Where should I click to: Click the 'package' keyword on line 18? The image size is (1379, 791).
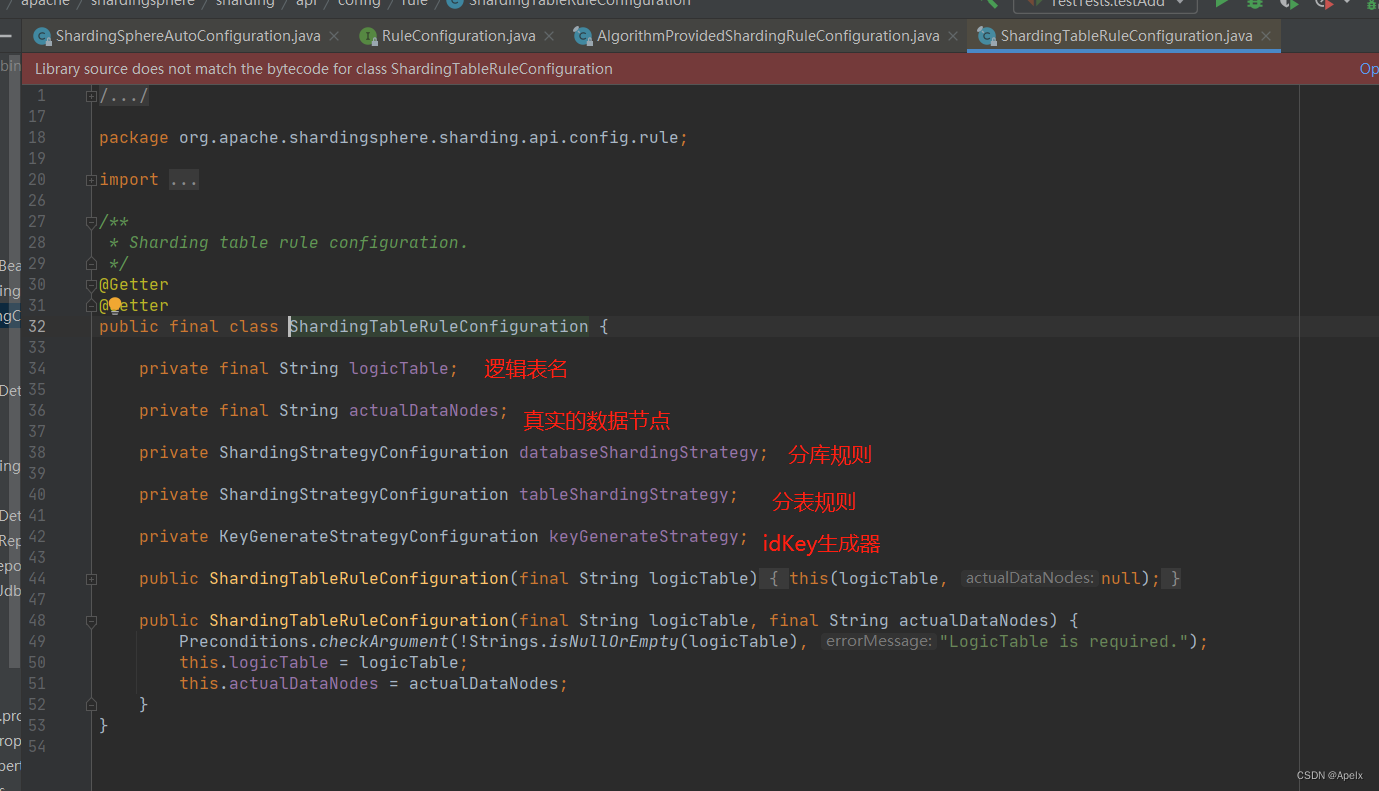tap(134, 138)
